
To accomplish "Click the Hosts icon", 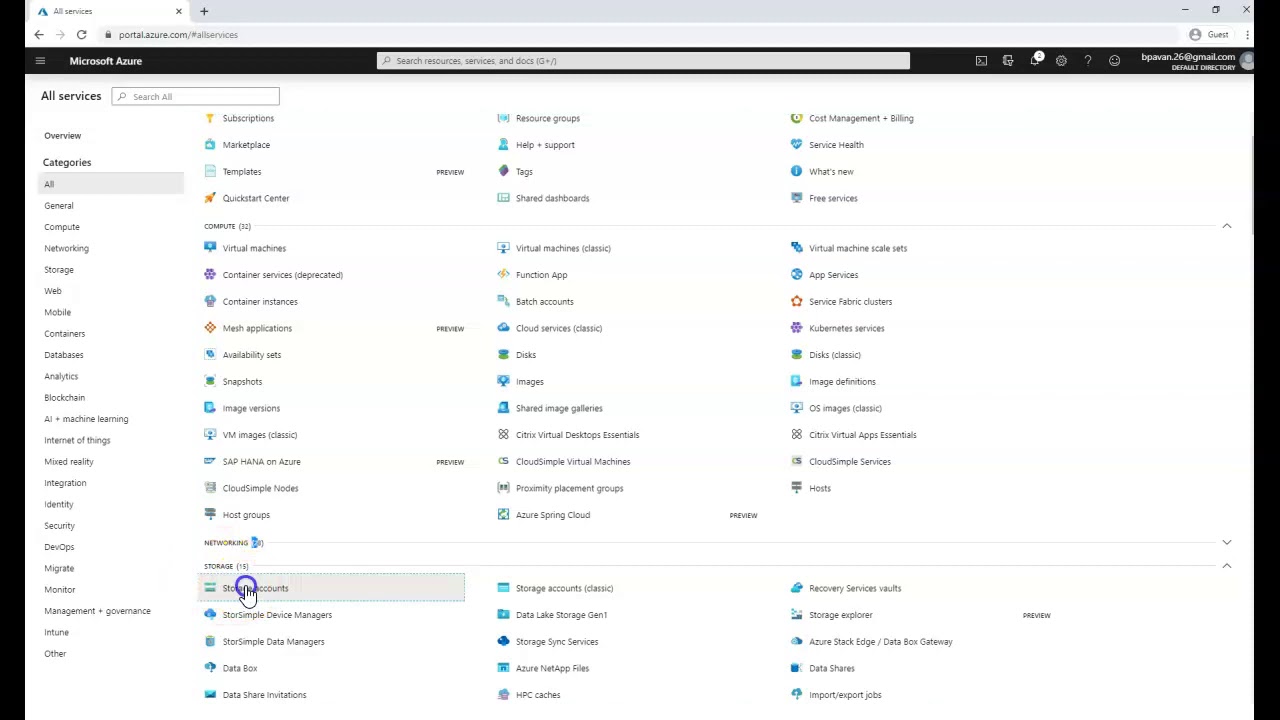I will coord(796,488).
